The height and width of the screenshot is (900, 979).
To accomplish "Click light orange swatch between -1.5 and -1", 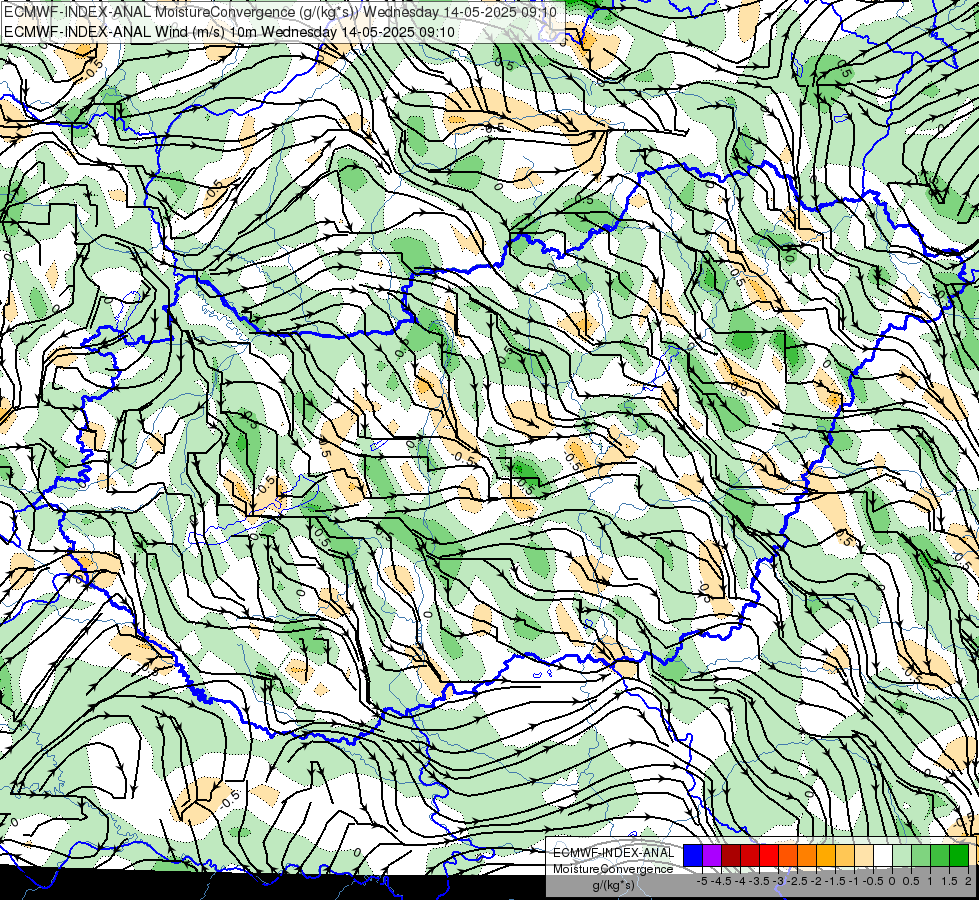I will click(845, 855).
